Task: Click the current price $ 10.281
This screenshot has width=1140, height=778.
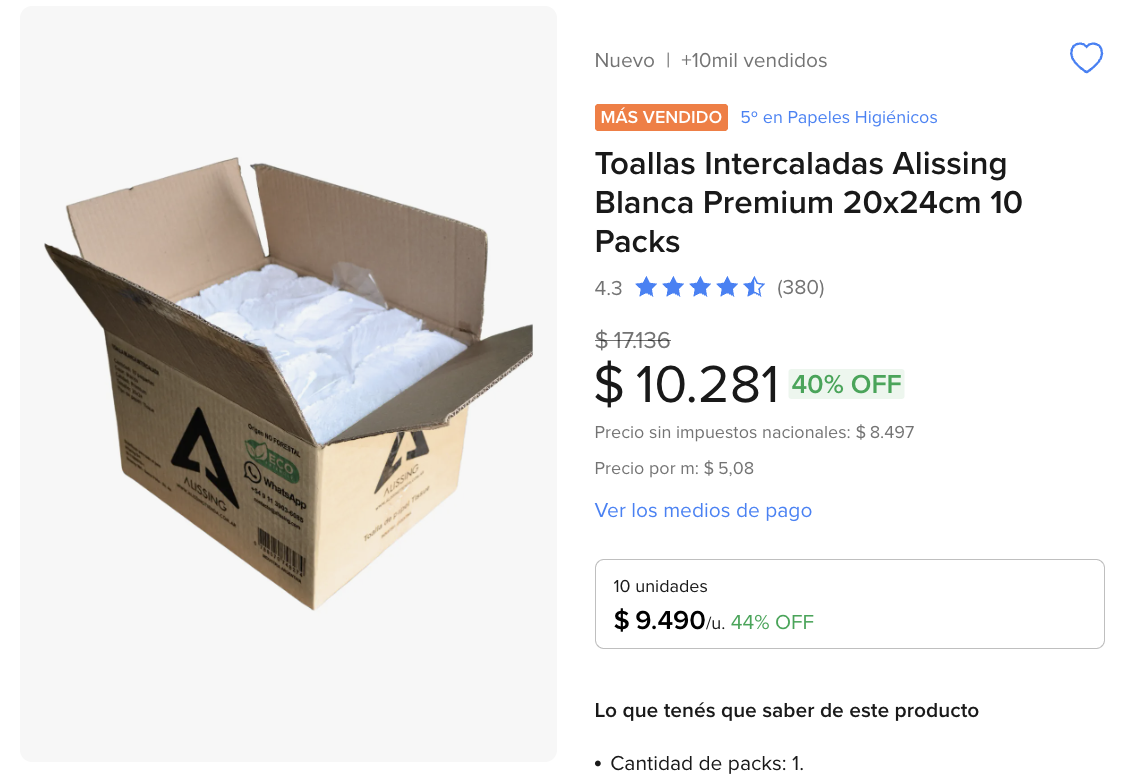Action: pos(687,384)
